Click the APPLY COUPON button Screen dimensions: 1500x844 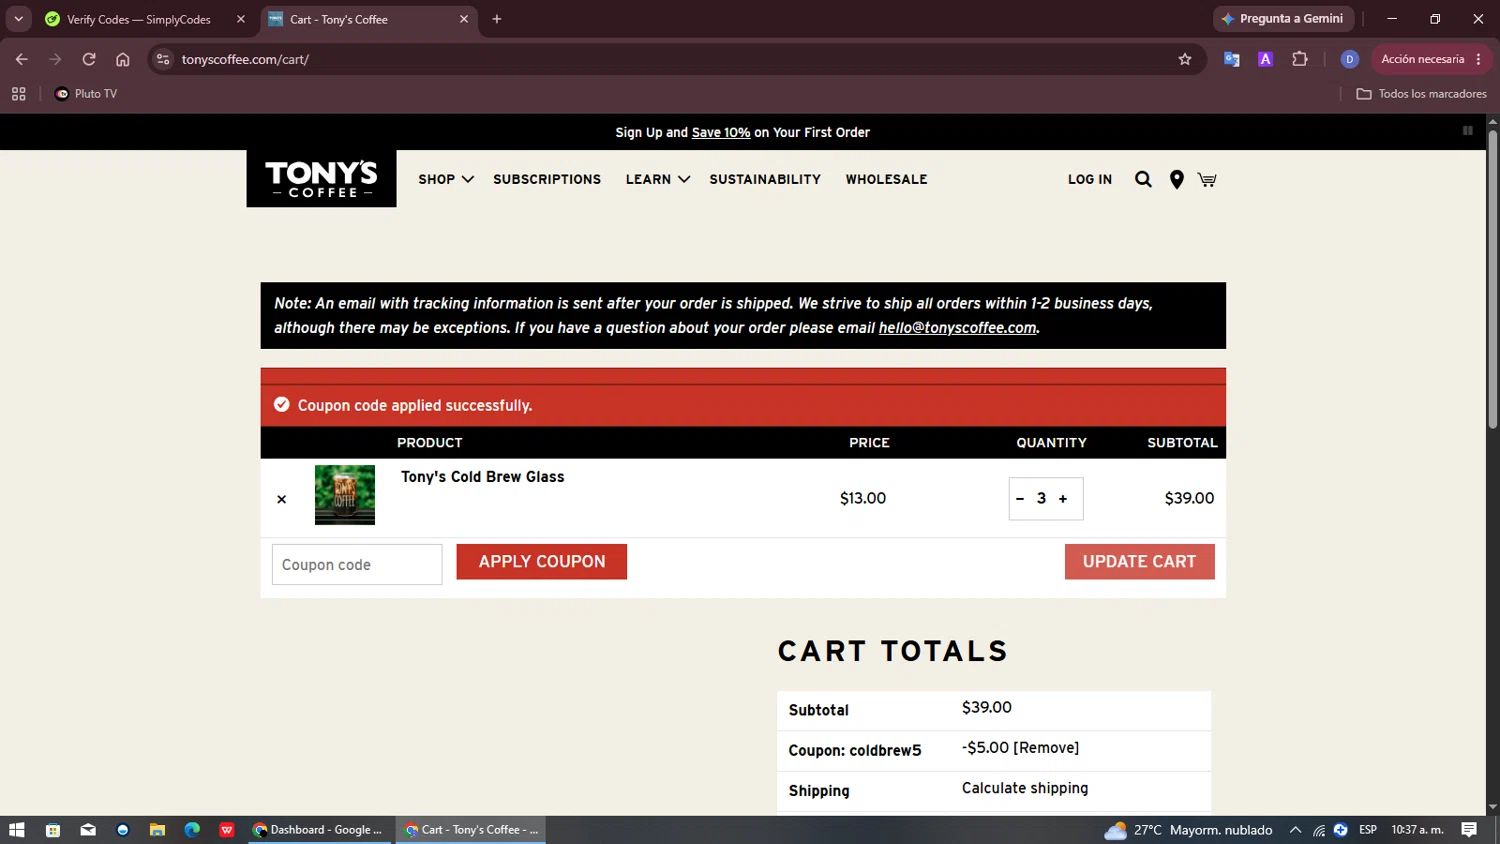pyautogui.click(x=542, y=562)
